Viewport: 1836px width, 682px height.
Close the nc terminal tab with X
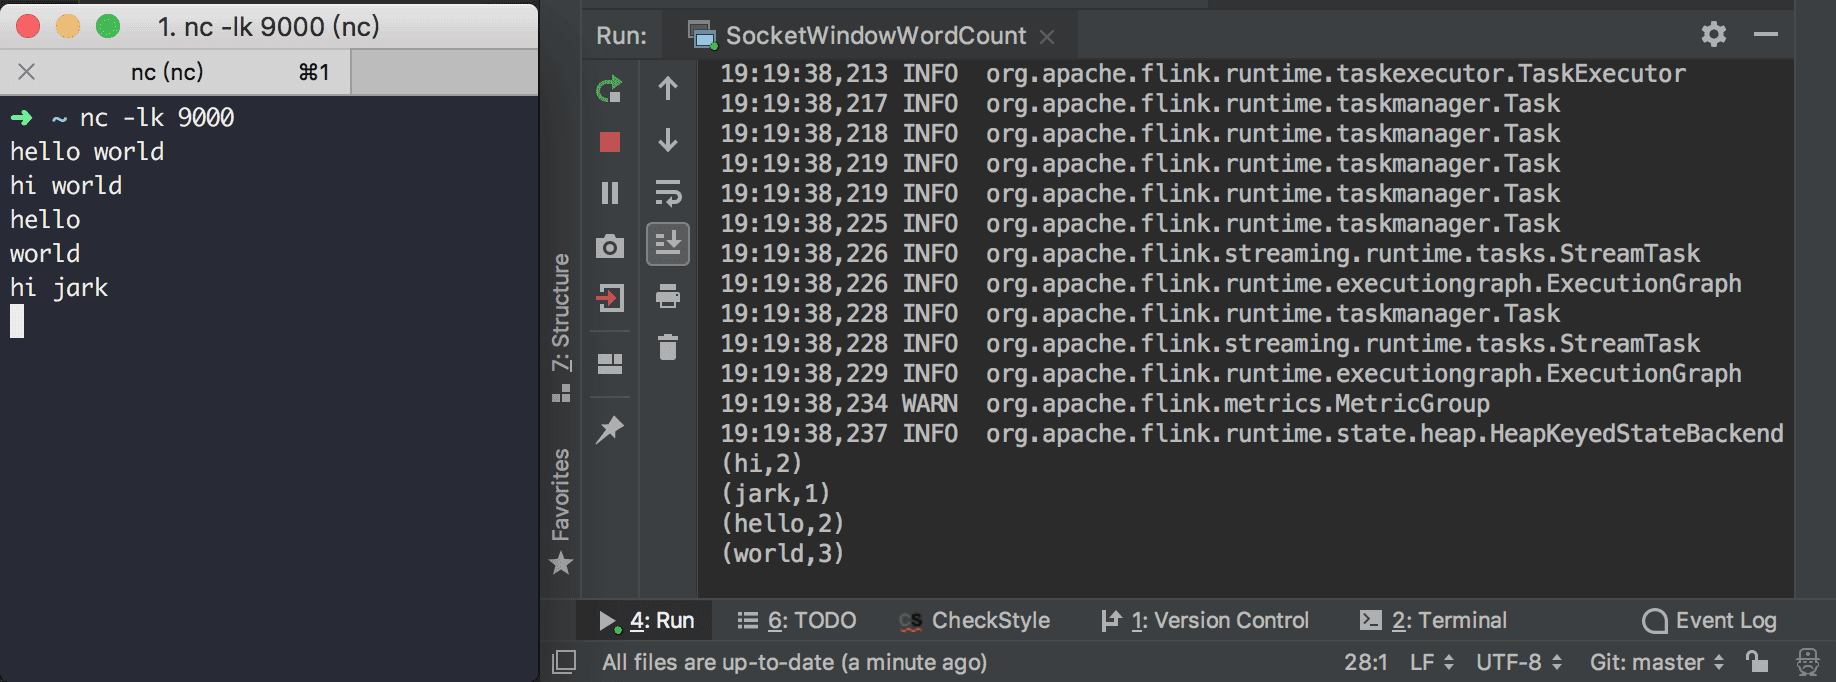pyautogui.click(x=27, y=72)
